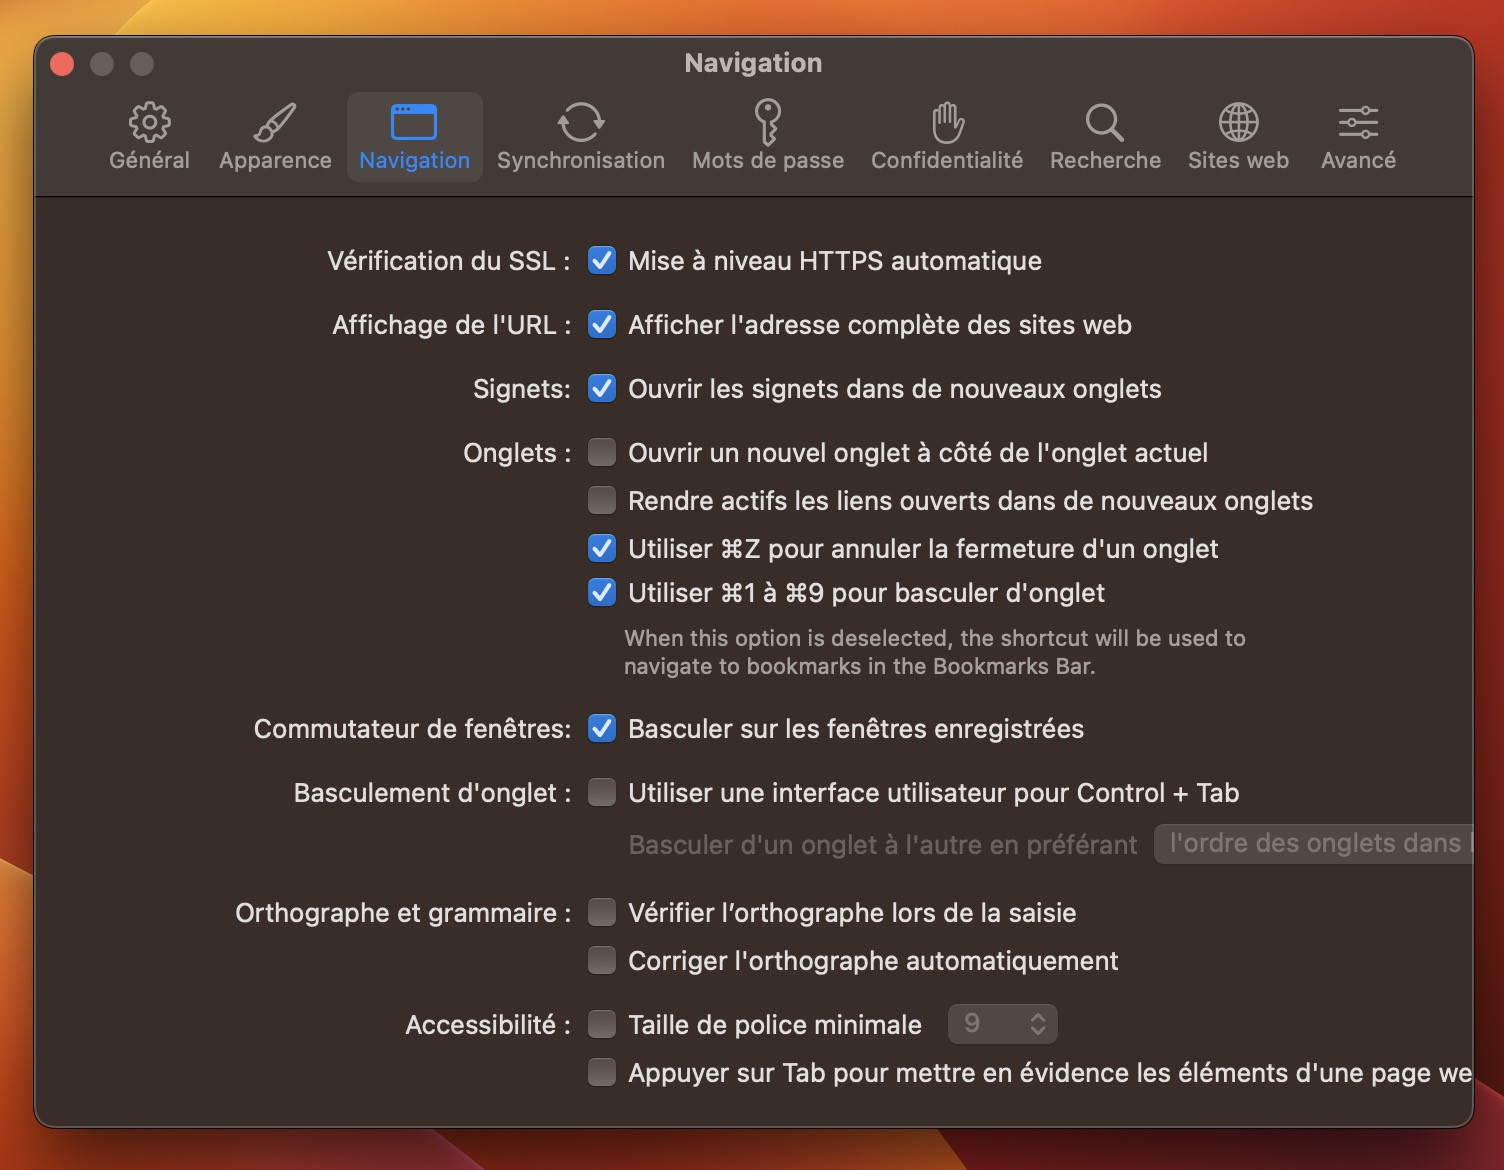Disable Mise à niveau HTTPS automatique
Screen dimensions: 1504x1170
pyautogui.click(x=602, y=261)
